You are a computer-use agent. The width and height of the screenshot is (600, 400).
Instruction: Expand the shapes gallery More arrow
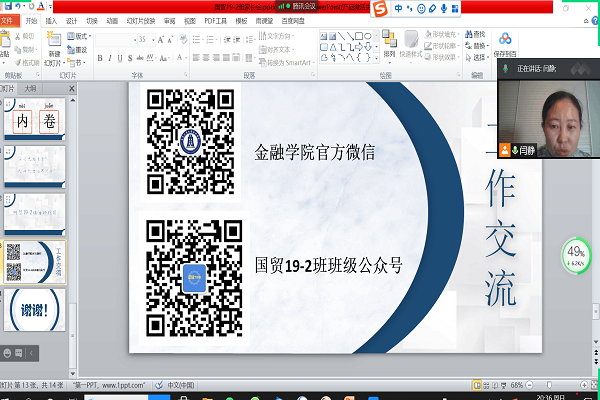pos(377,58)
